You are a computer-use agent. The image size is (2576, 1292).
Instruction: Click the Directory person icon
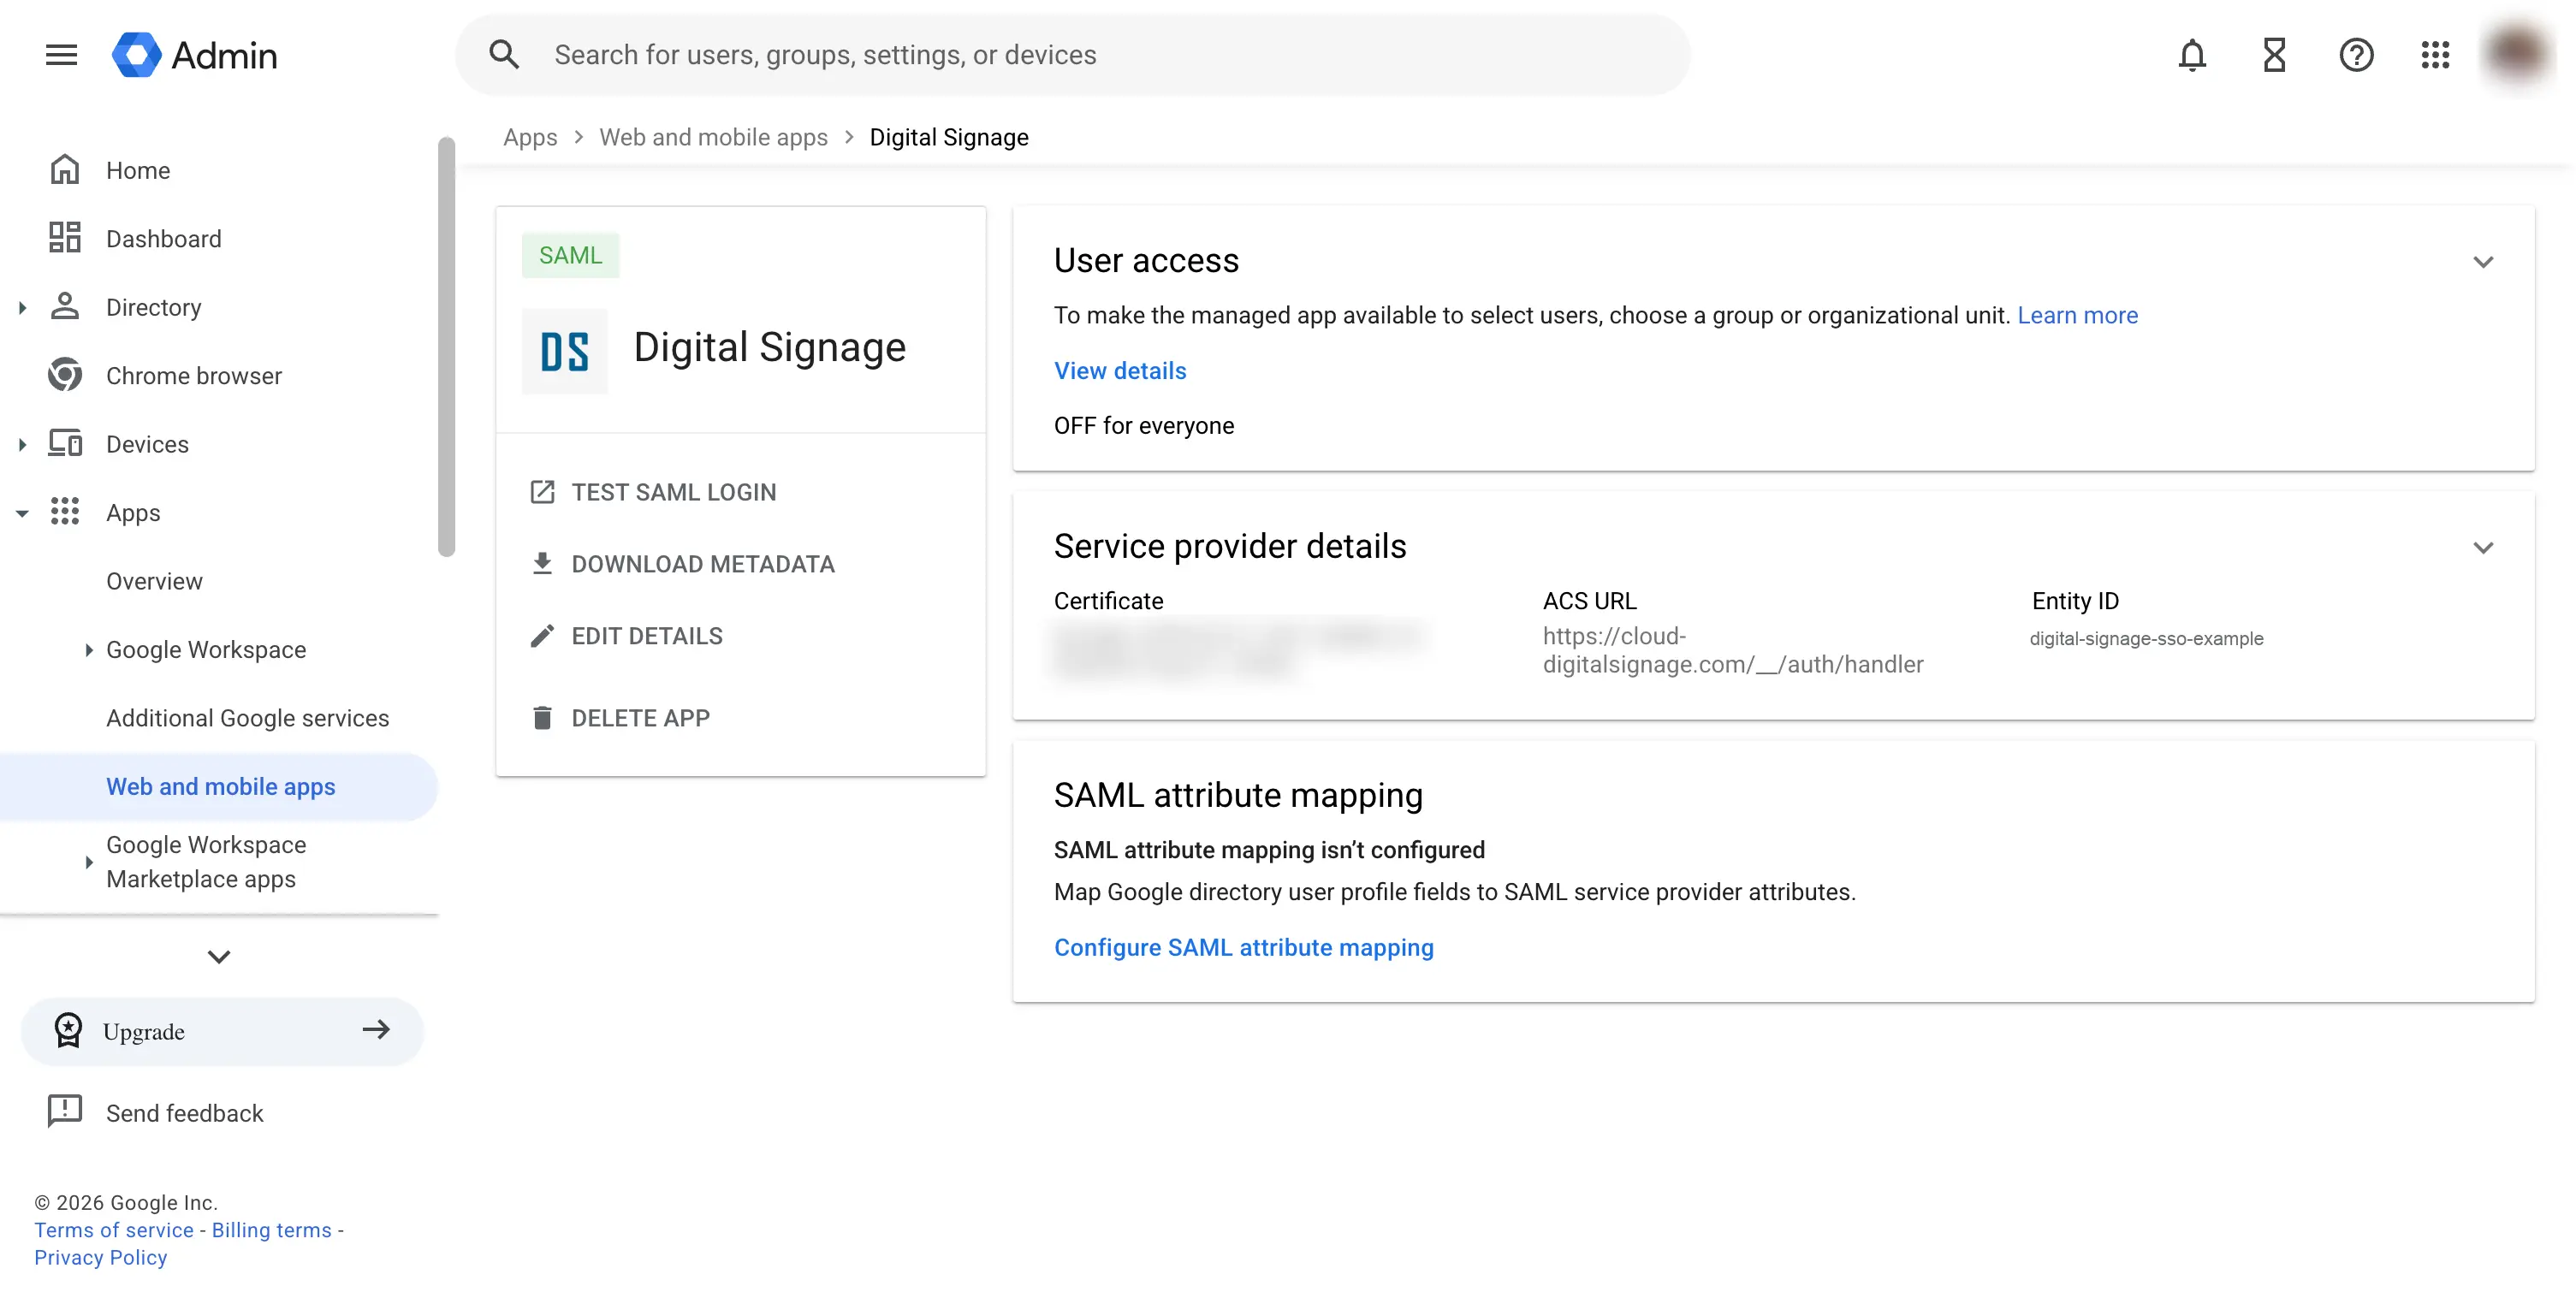coord(65,306)
